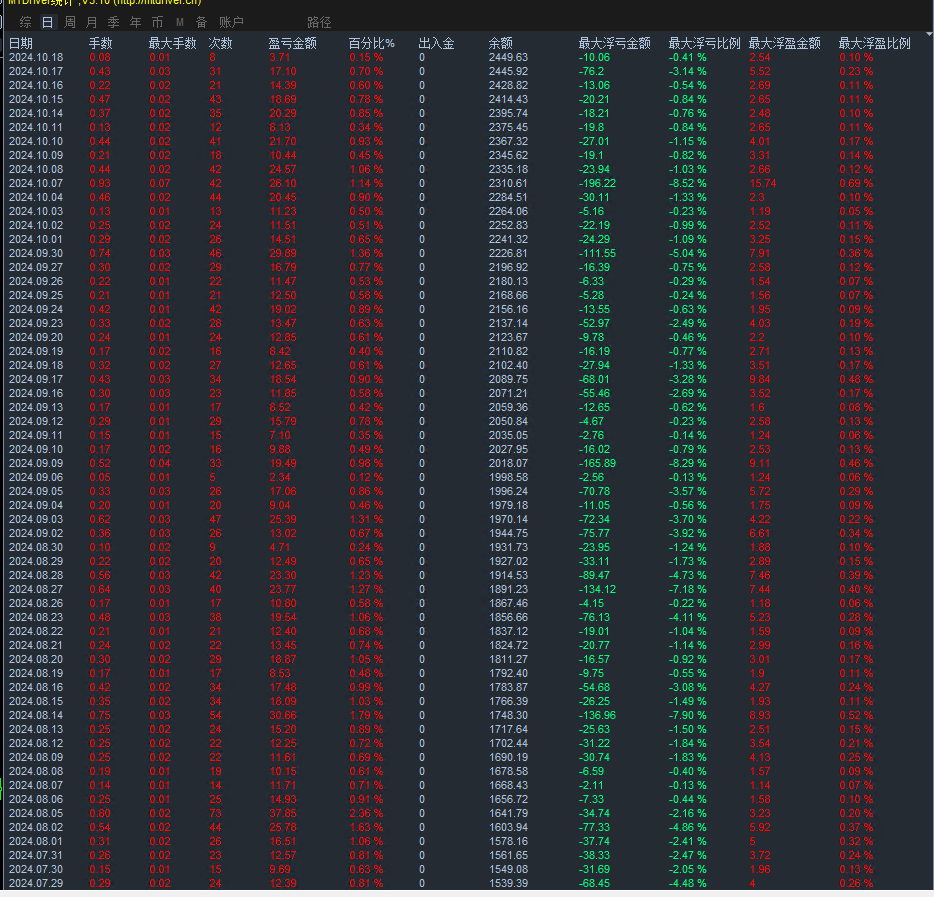Open the 路径 path tab
The width and height of the screenshot is (934, 897).
319,23
